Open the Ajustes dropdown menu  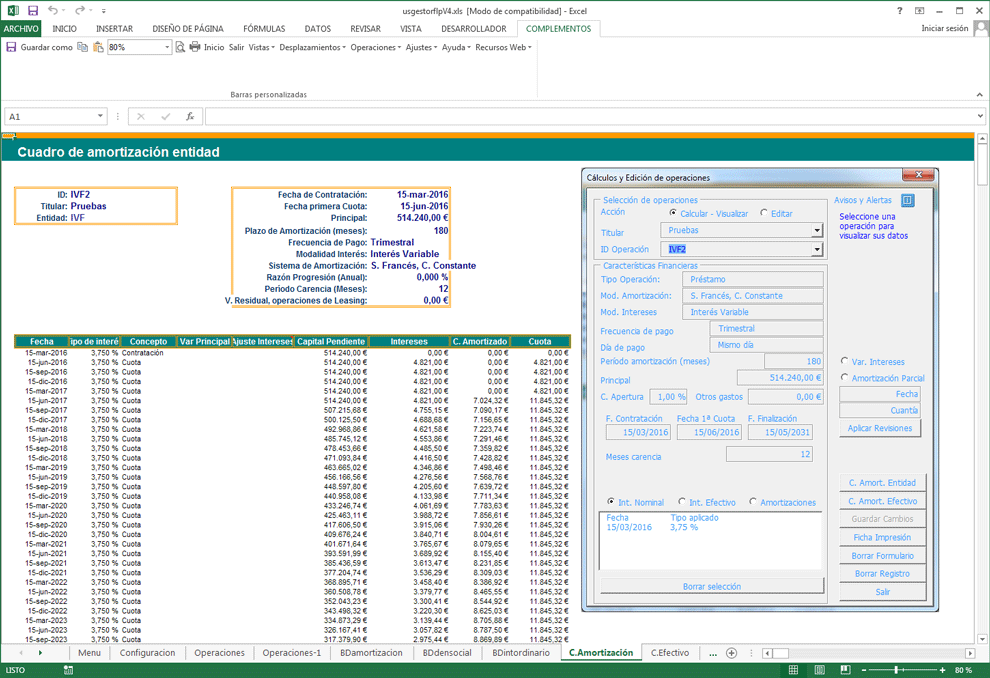pos(421,47)
